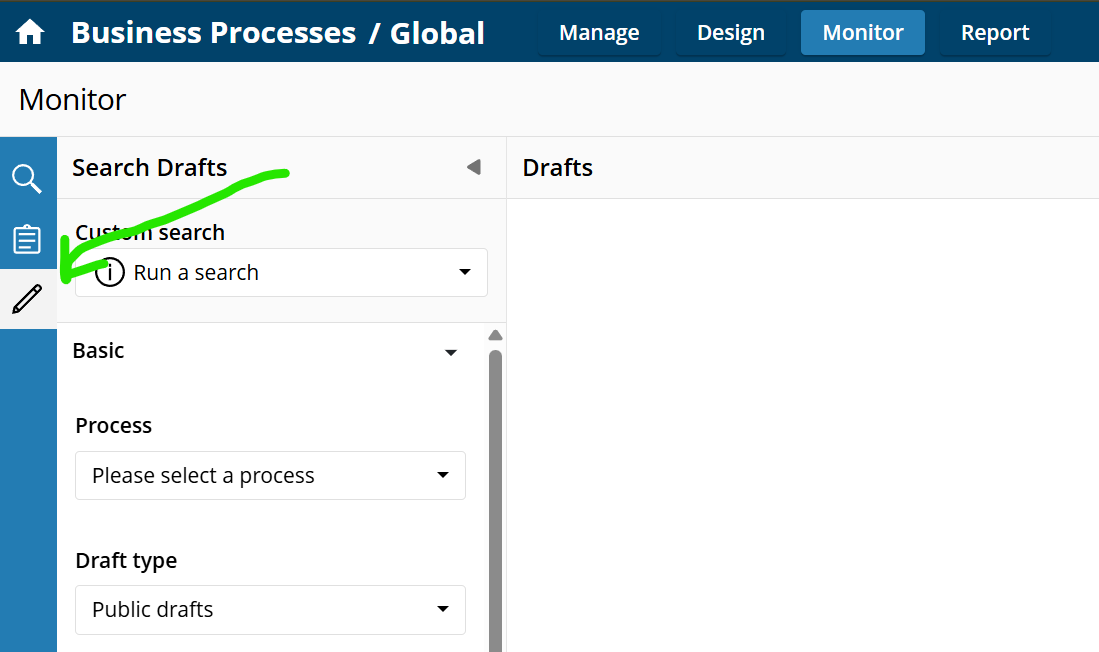Viewport: 1099px width, 652px height.
Task: Switch to the Design tab
Action: pyautogui.click(x=730, y=33)
